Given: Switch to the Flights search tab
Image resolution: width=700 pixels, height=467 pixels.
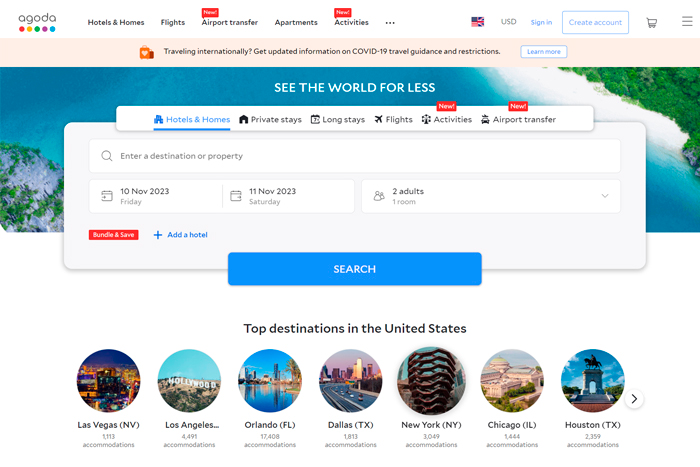Looking at the screenshot, I should 393,120.
